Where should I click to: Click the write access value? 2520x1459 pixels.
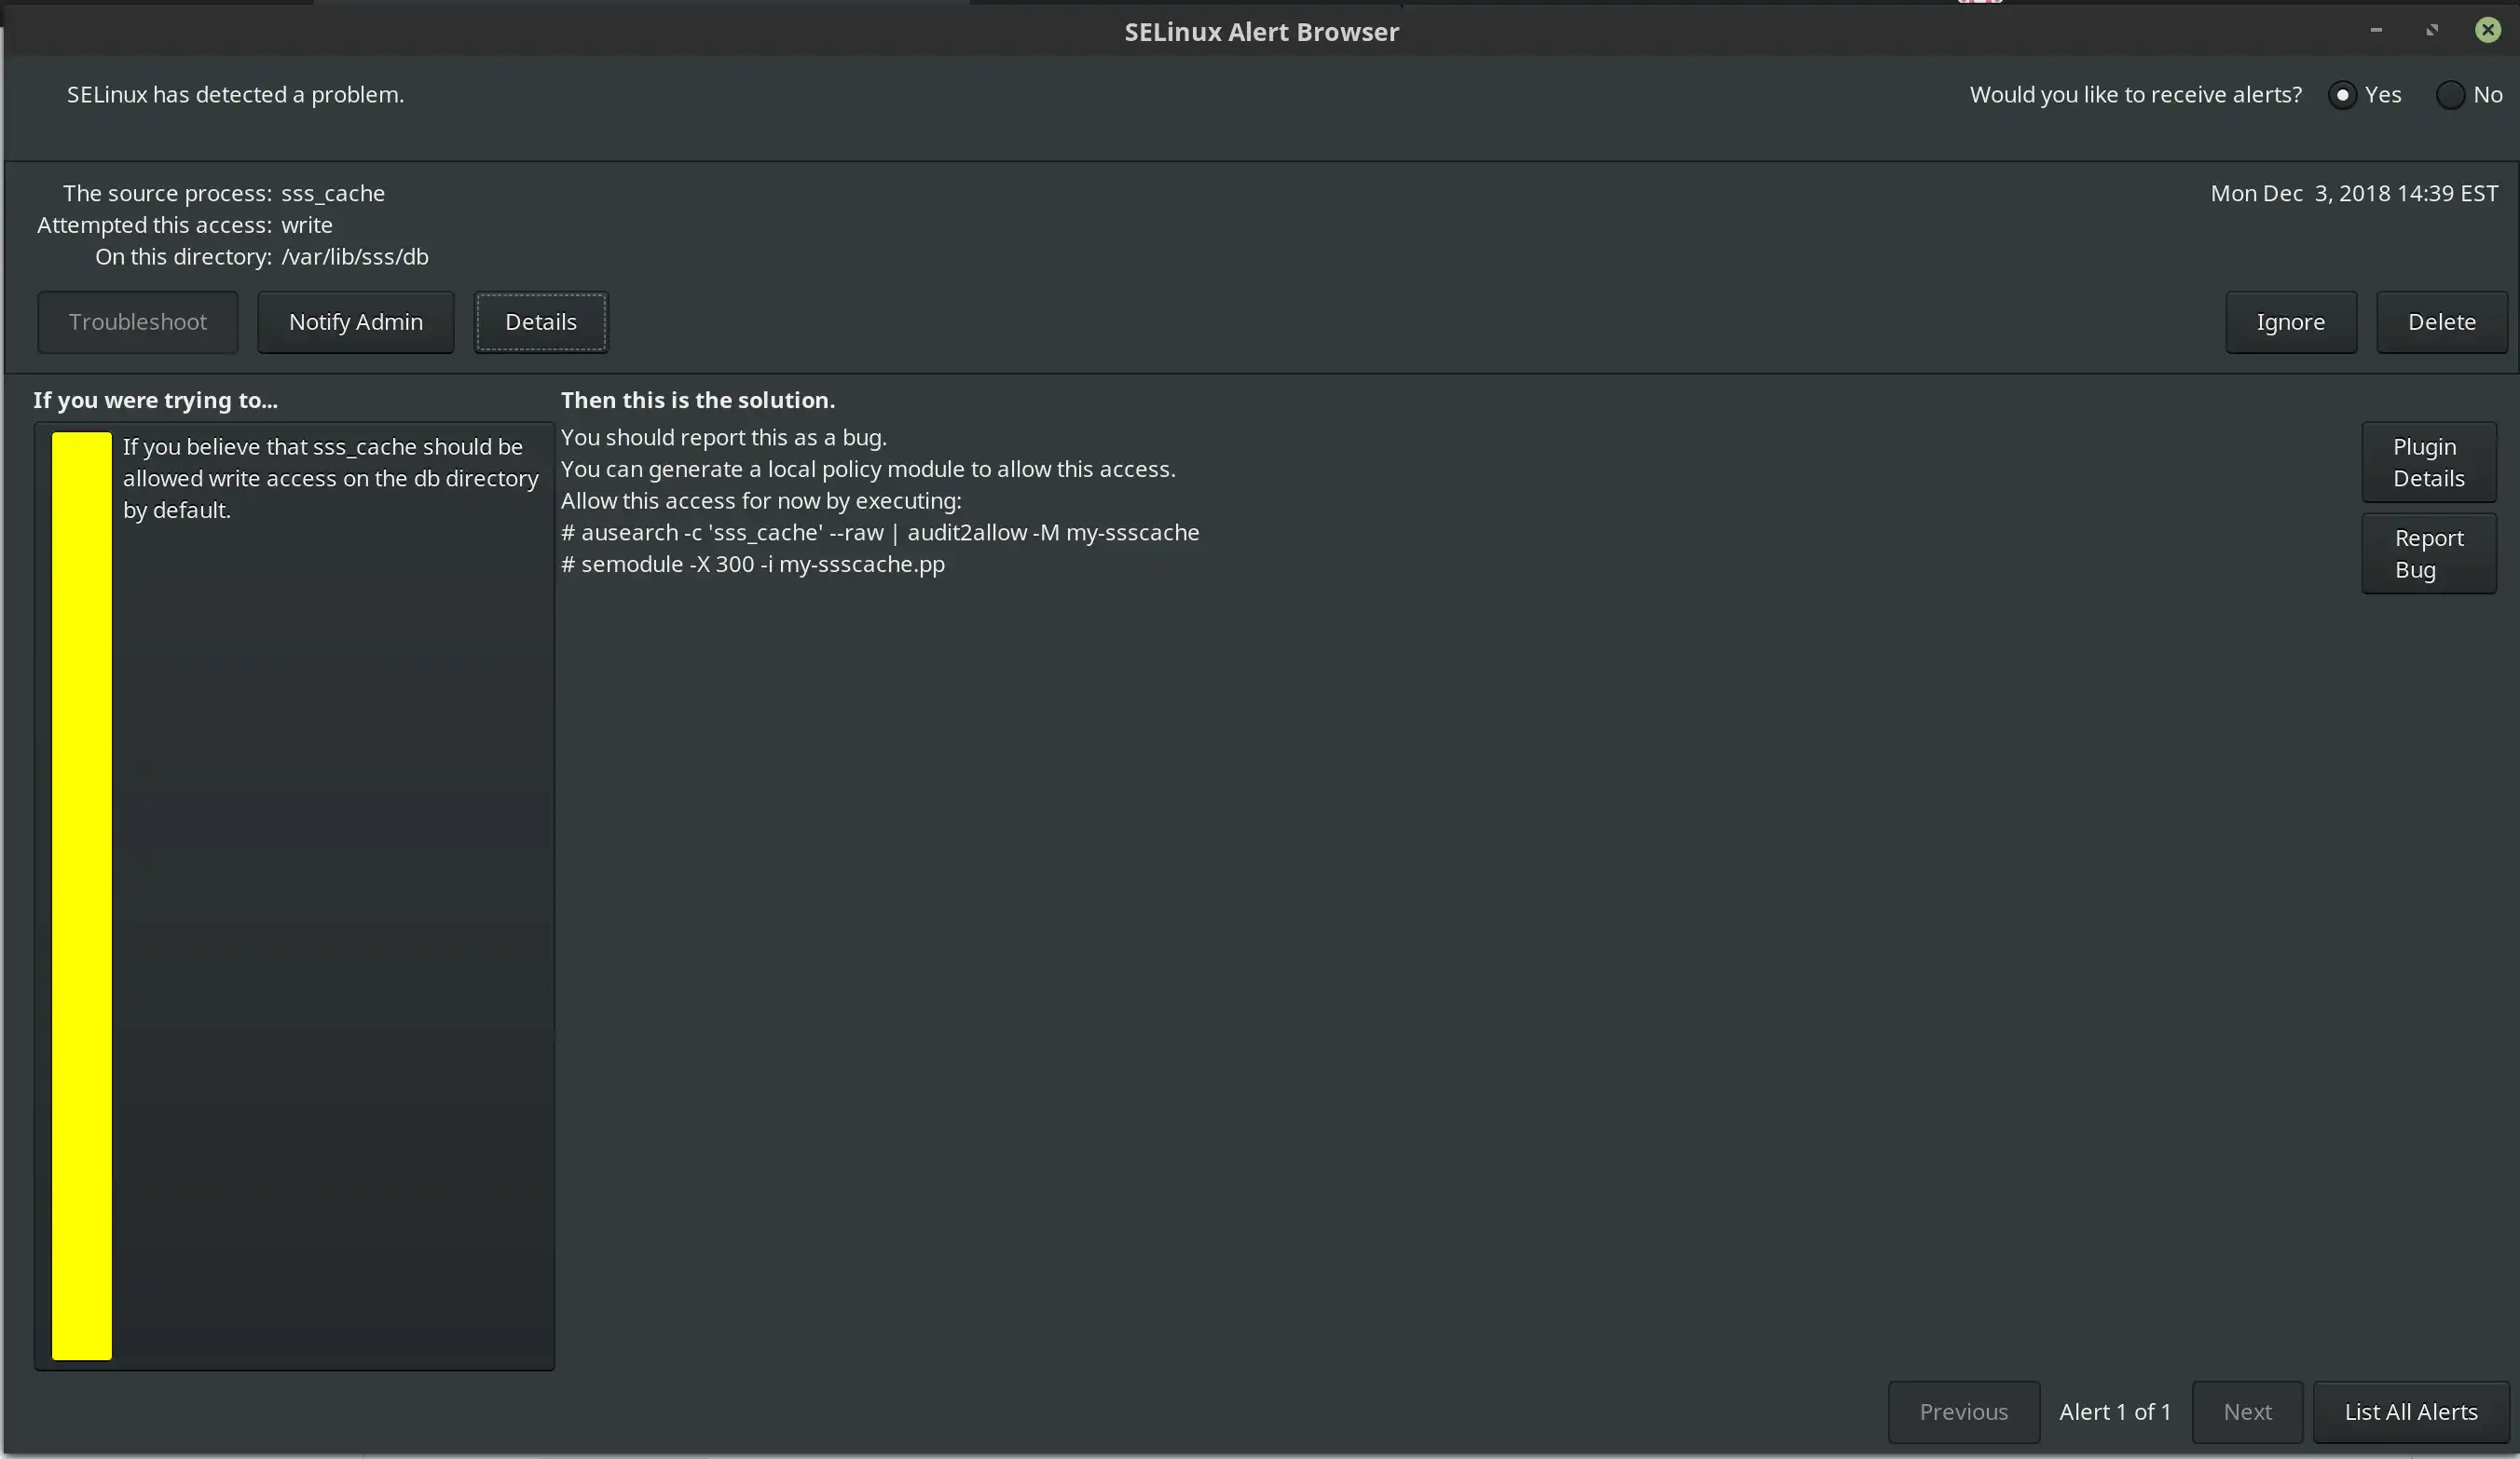pos(307,225)
